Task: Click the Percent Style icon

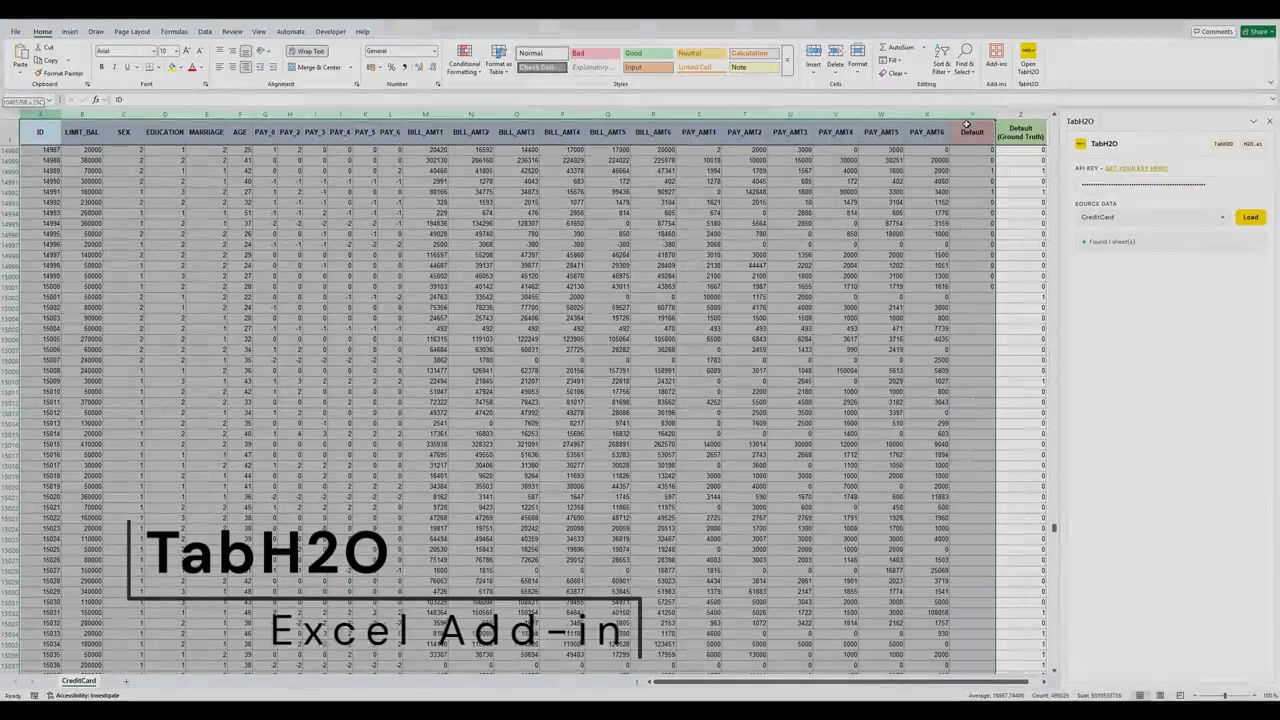Action: point(391,67)
